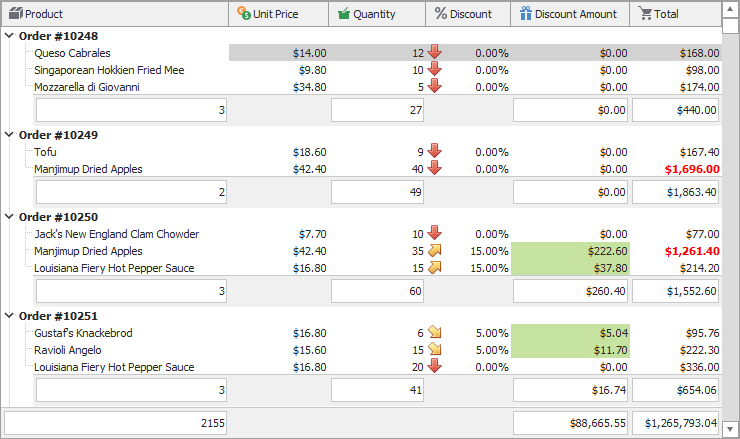Collapse Order #10248 group

pos(10,35)
